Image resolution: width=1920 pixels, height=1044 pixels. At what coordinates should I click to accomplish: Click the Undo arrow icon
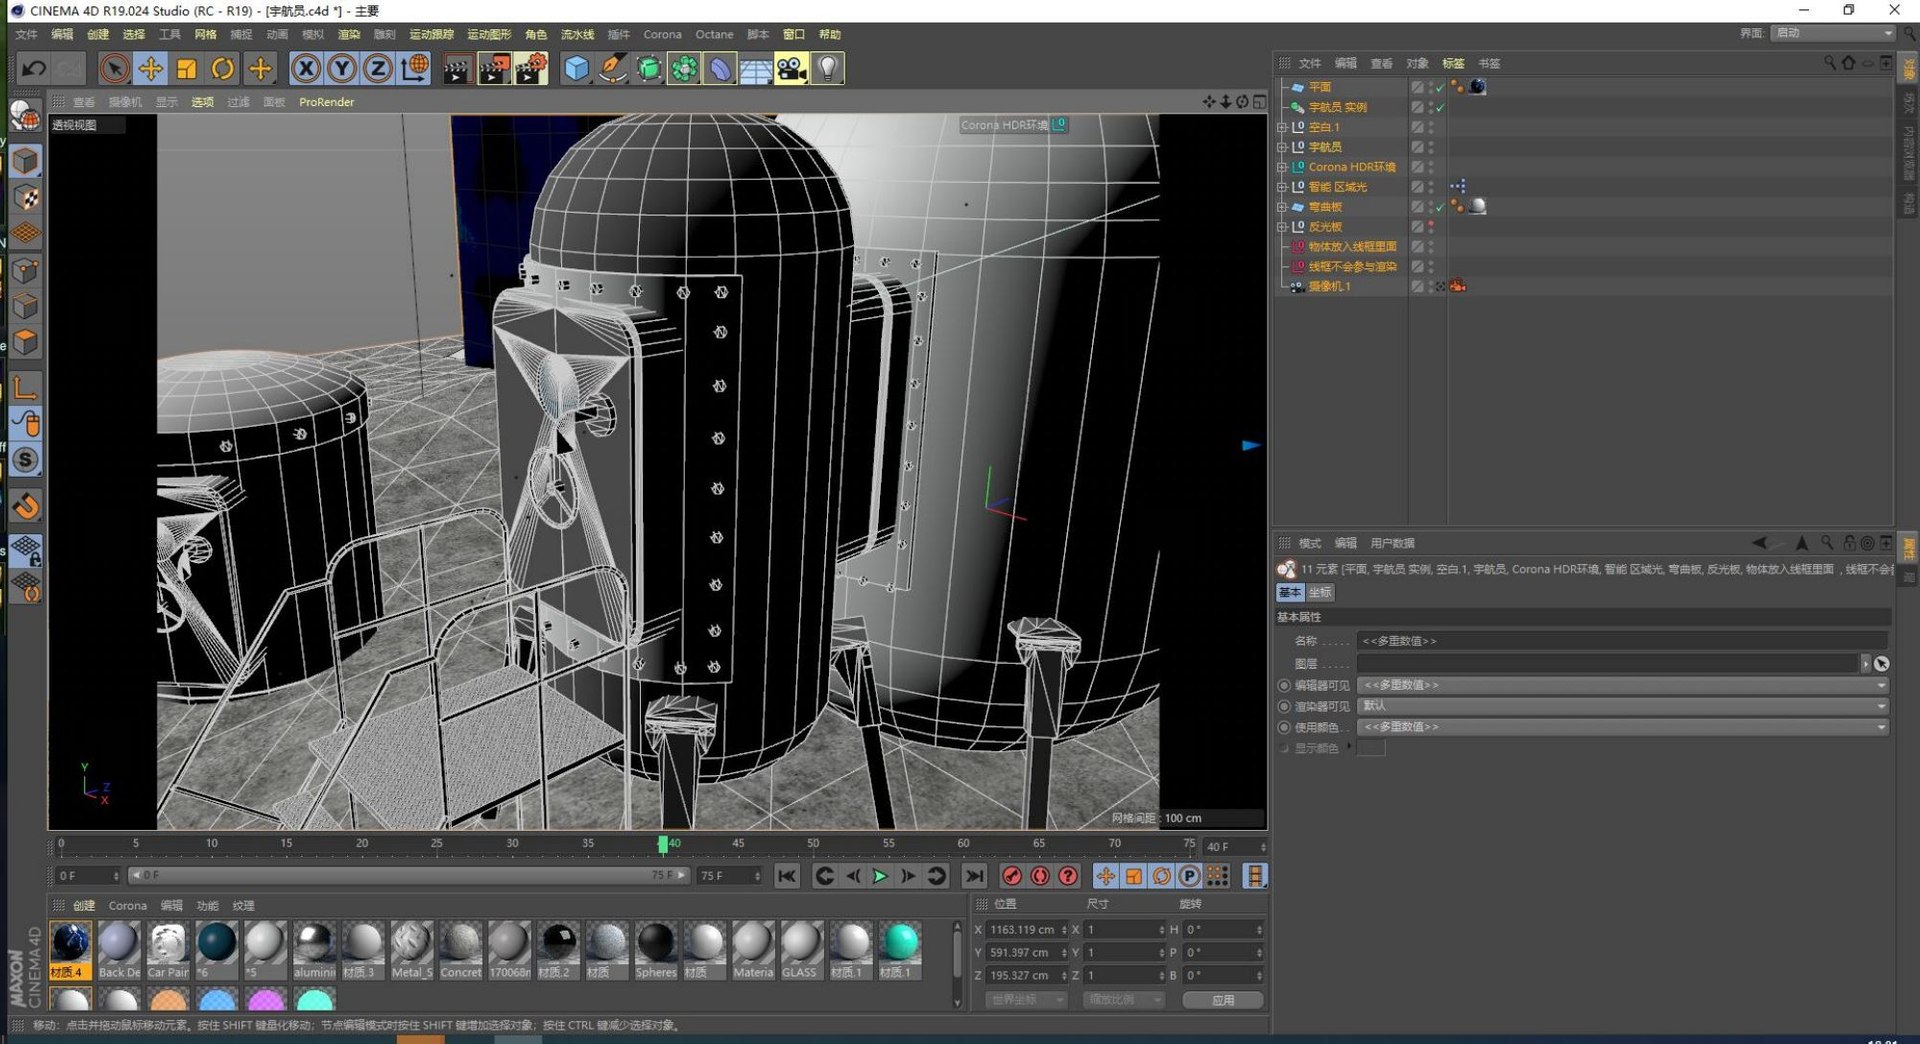[34, 68]
